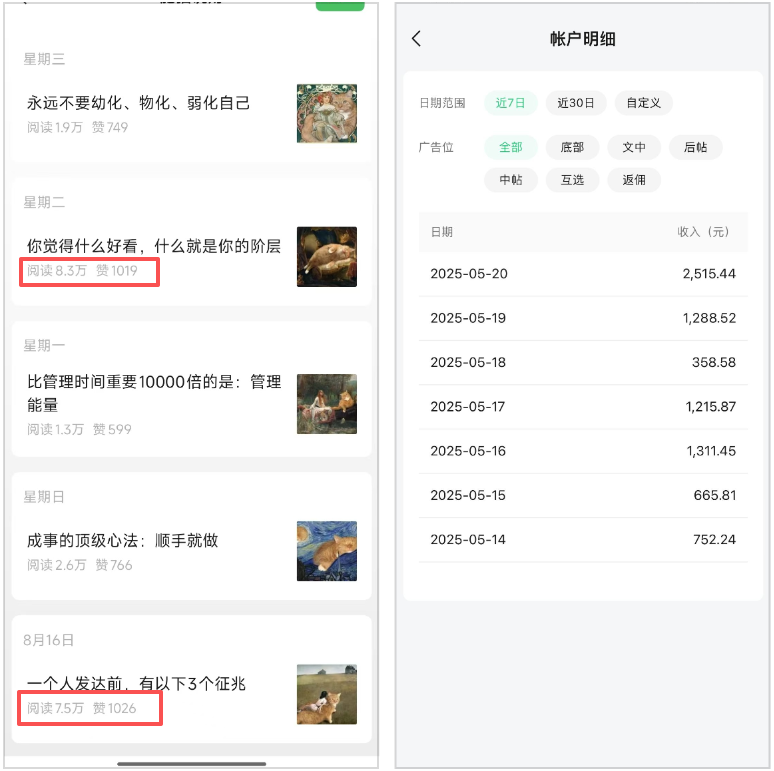The height and width of the screenshot is (771, 774).
Task: Tap thumbnail beside 一个人发达前 article
Action: point(327,694)
